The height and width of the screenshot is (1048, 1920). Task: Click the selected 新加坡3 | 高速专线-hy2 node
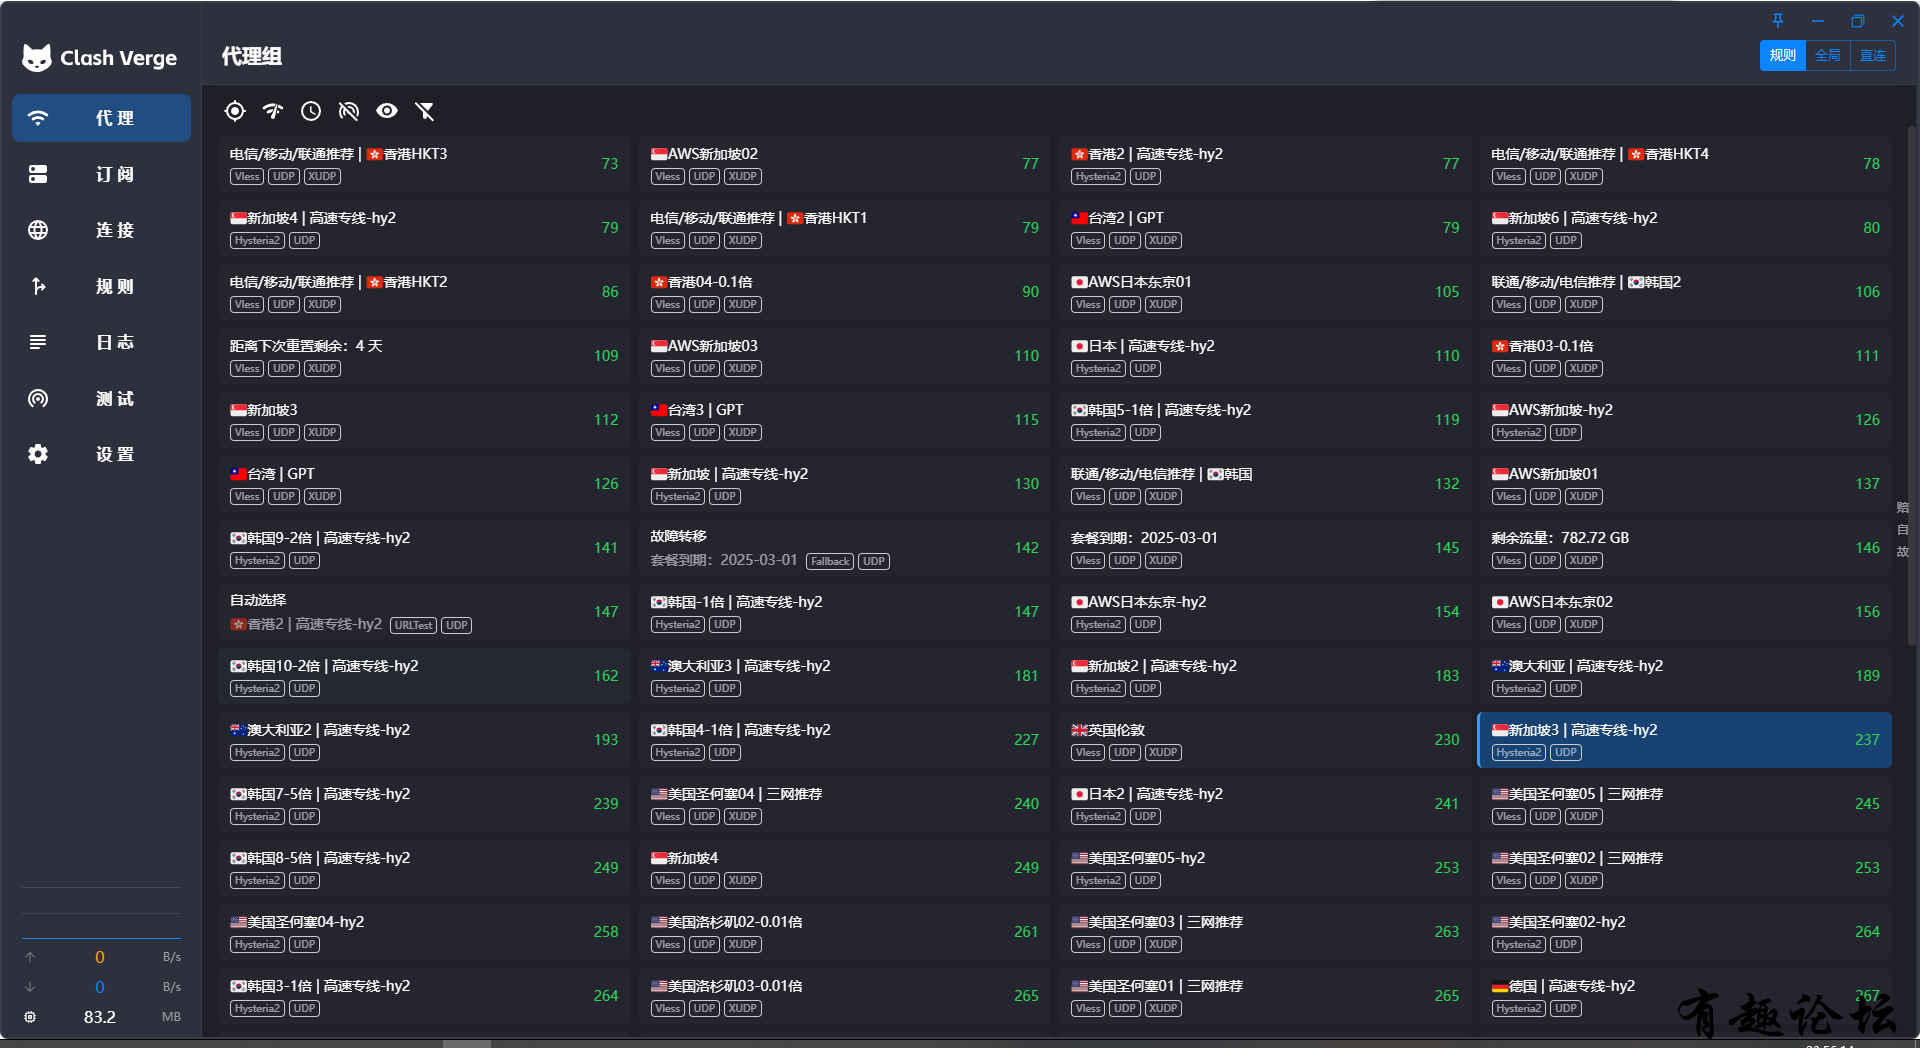click(1685, 740)
